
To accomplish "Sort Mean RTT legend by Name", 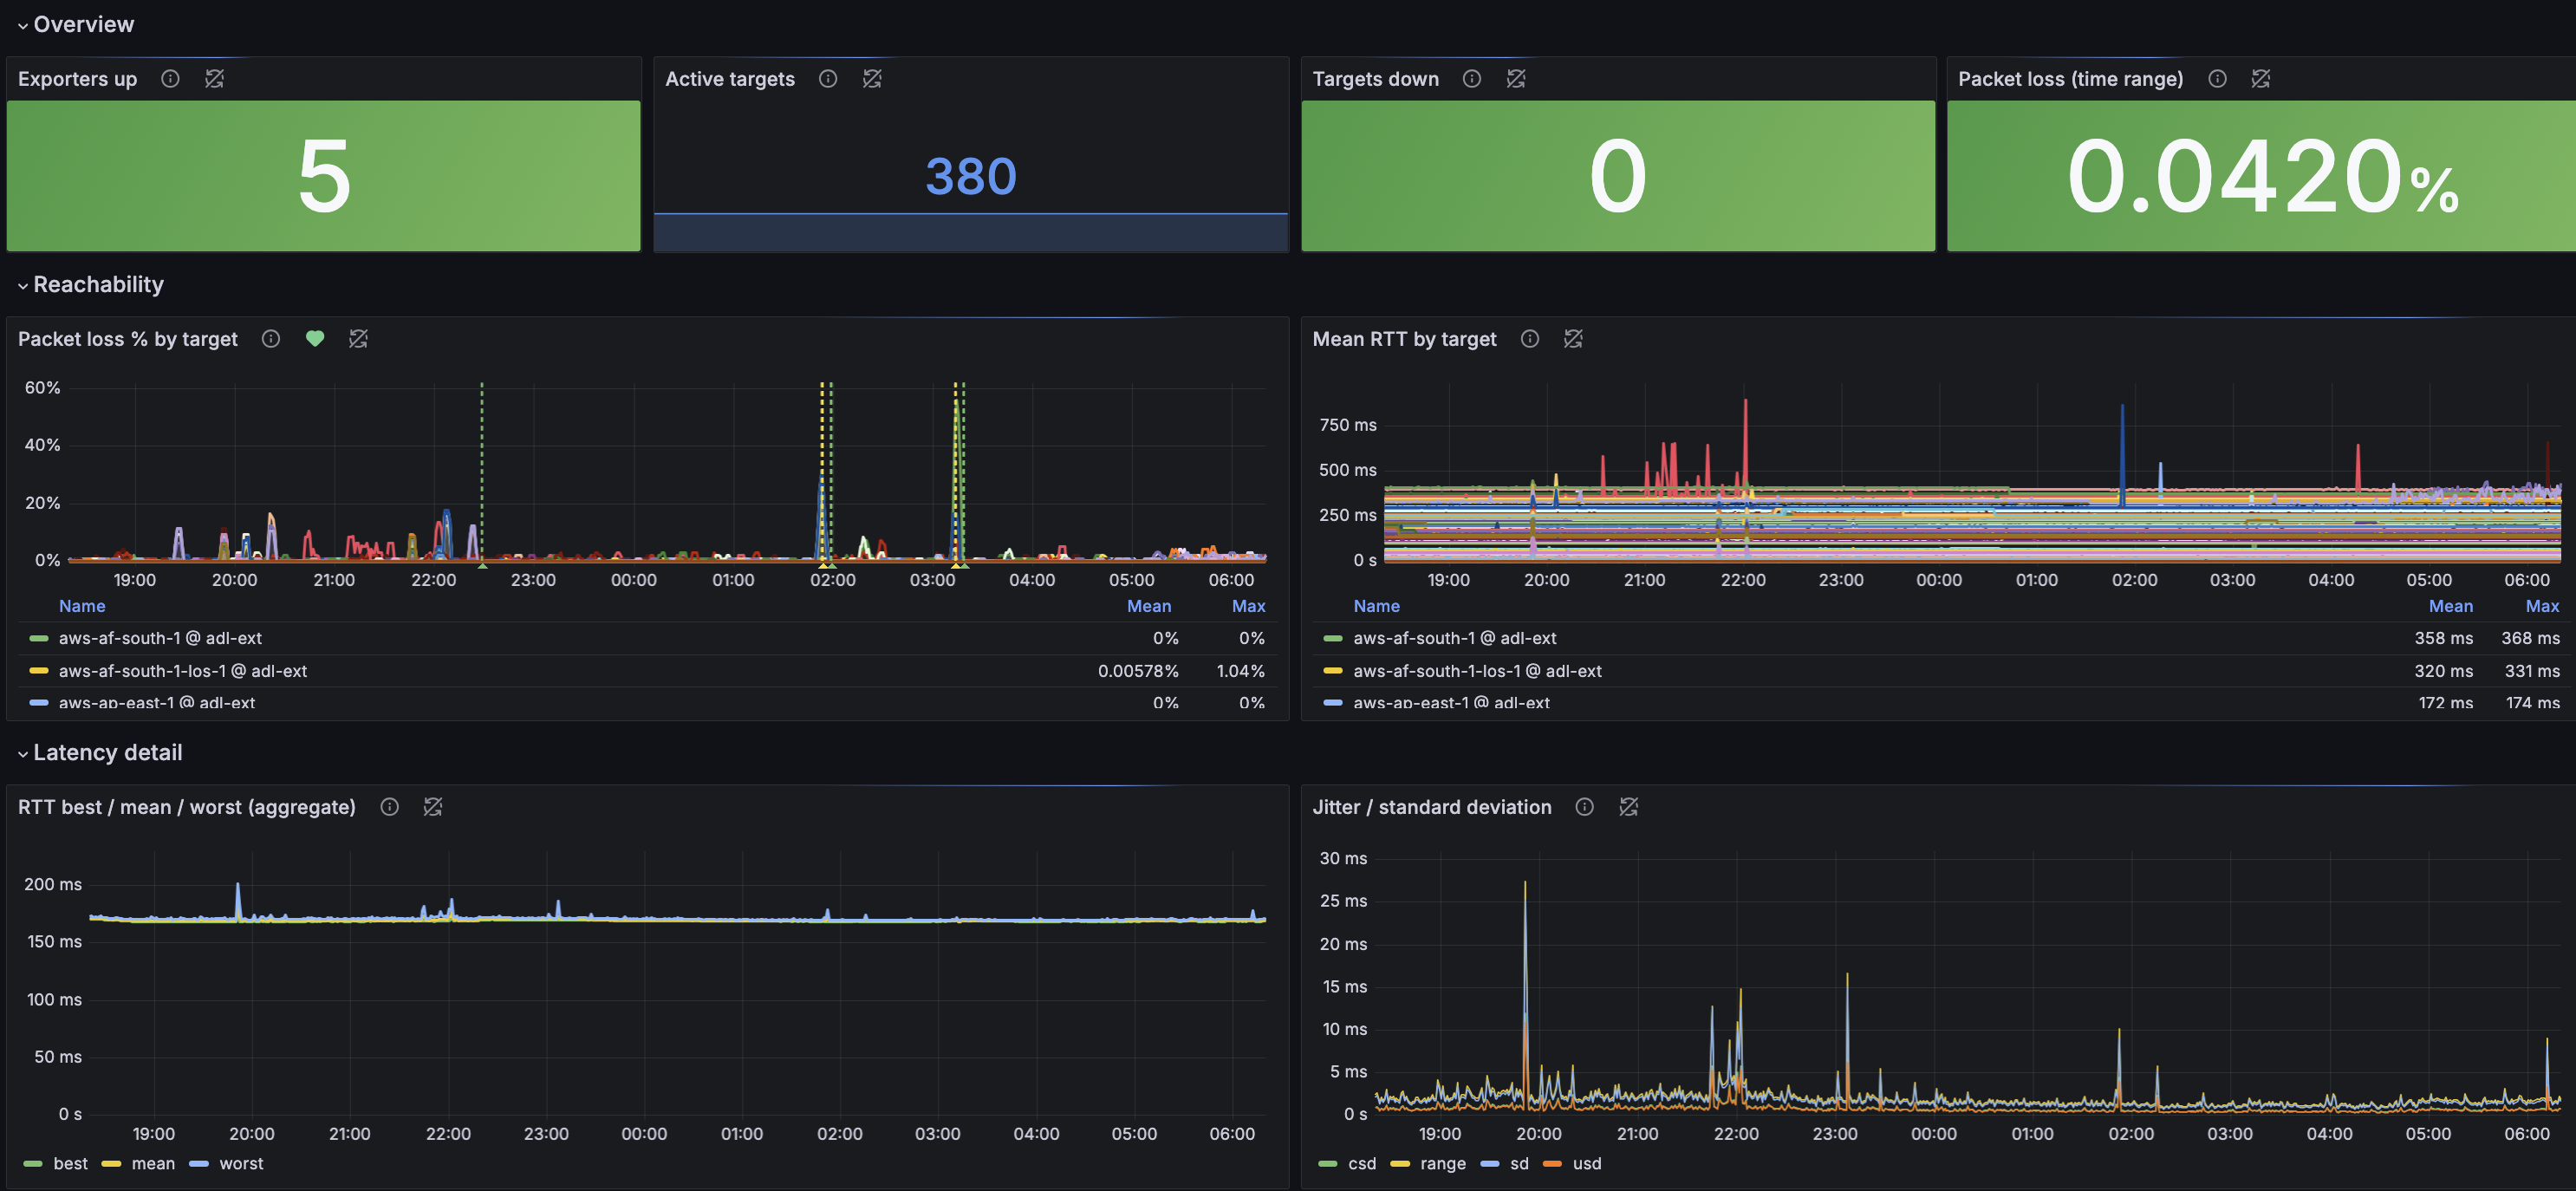I will [x=1376, y=606].
